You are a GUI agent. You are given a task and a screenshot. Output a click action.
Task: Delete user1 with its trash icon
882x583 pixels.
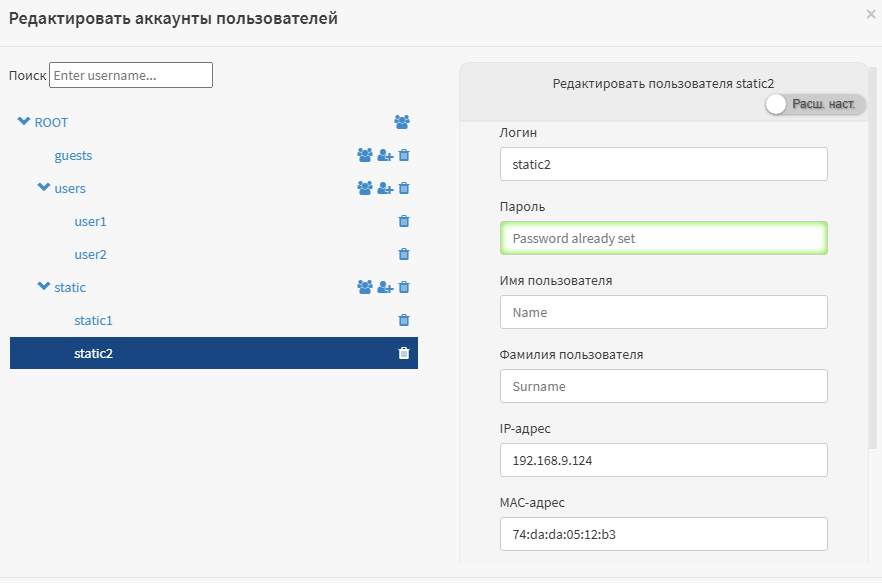(x=404, y=221)
